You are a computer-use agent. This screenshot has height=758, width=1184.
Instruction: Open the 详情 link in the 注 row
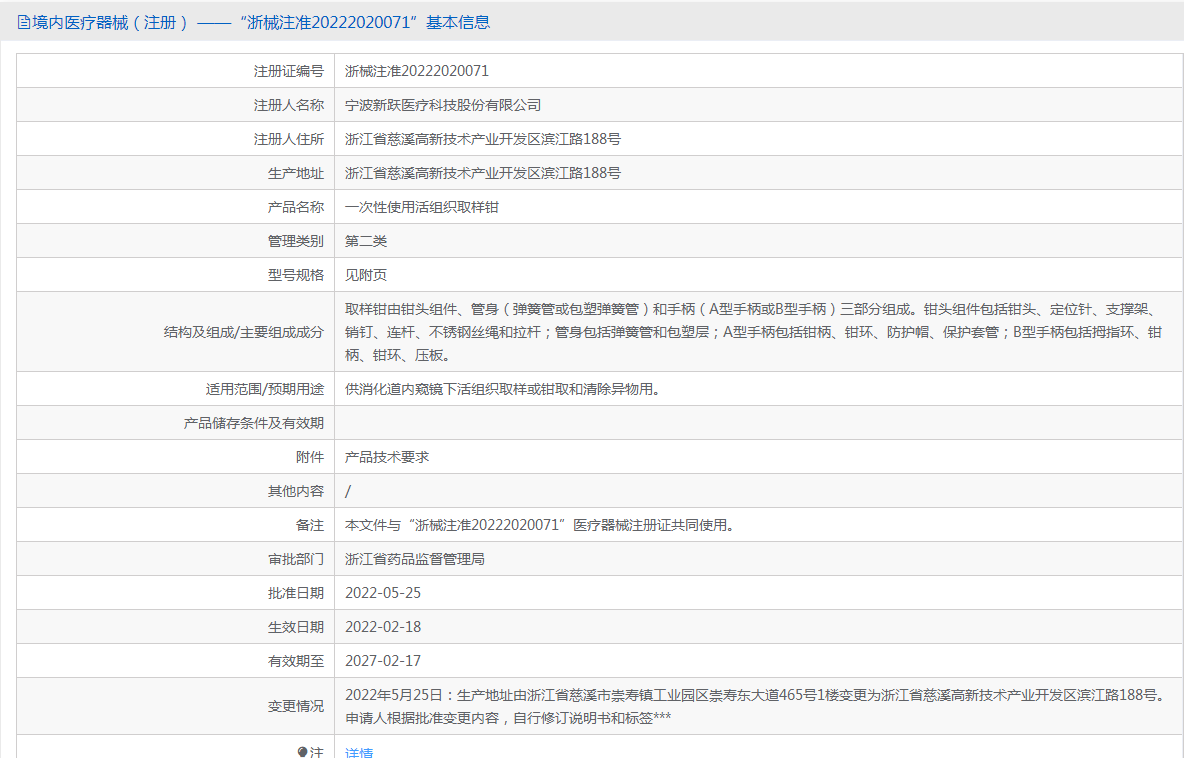click(x=359, y=752)
